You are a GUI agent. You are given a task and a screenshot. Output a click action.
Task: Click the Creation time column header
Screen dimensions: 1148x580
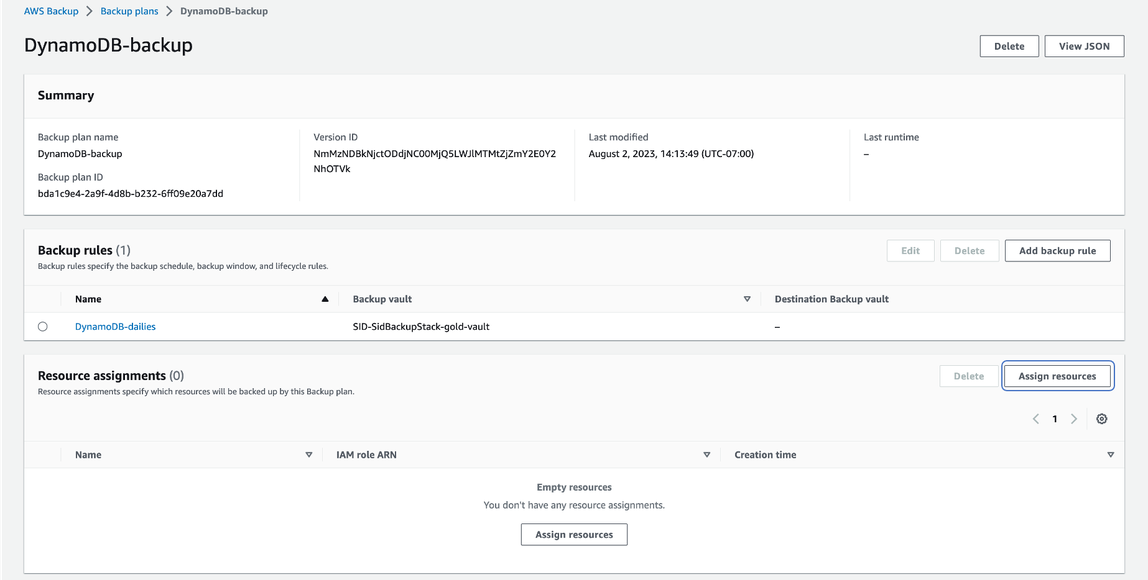pyautogui.click(x=765, y=455)
